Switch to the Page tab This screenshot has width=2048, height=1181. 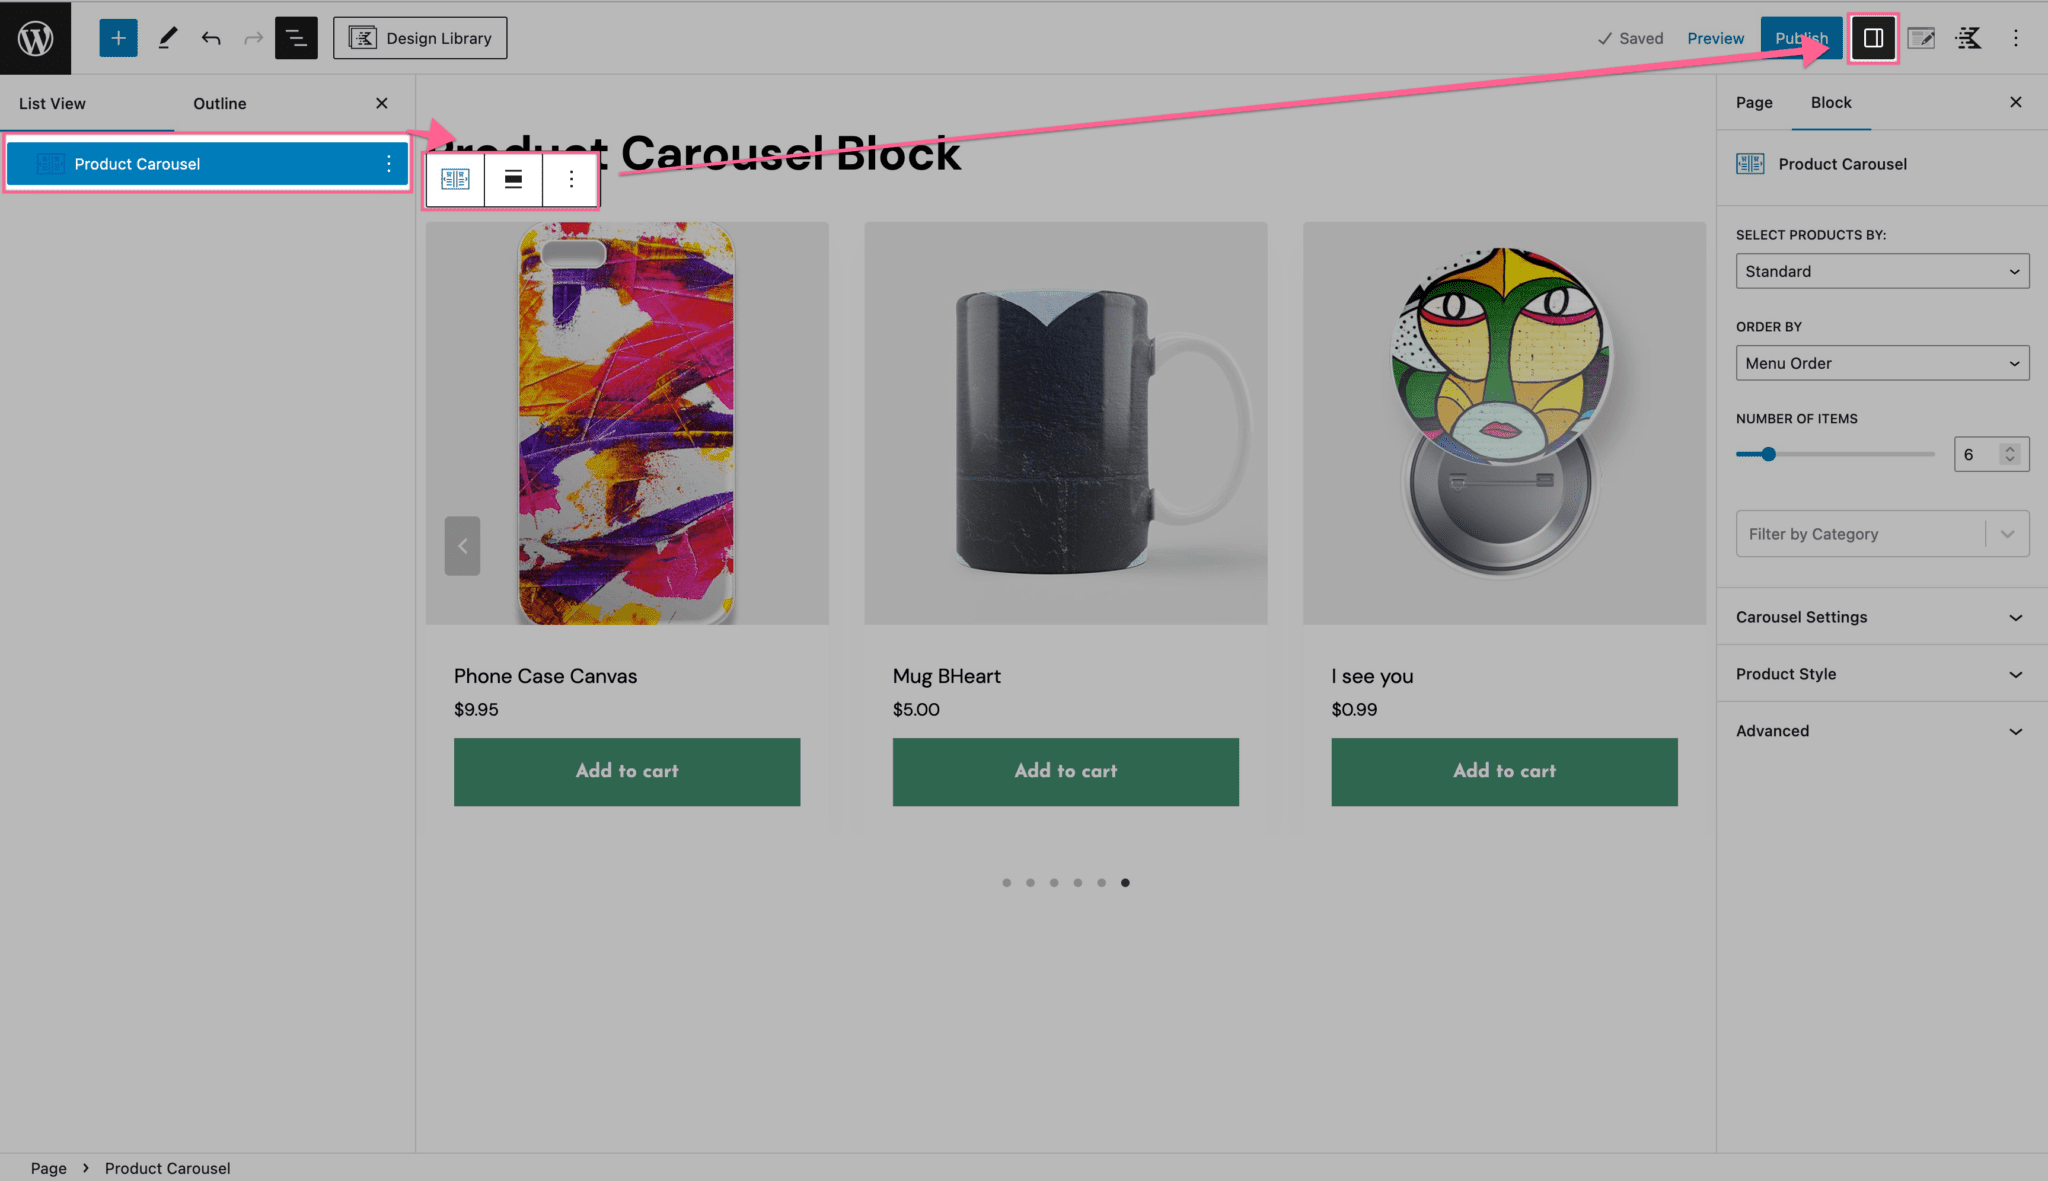coord(1754,102)
